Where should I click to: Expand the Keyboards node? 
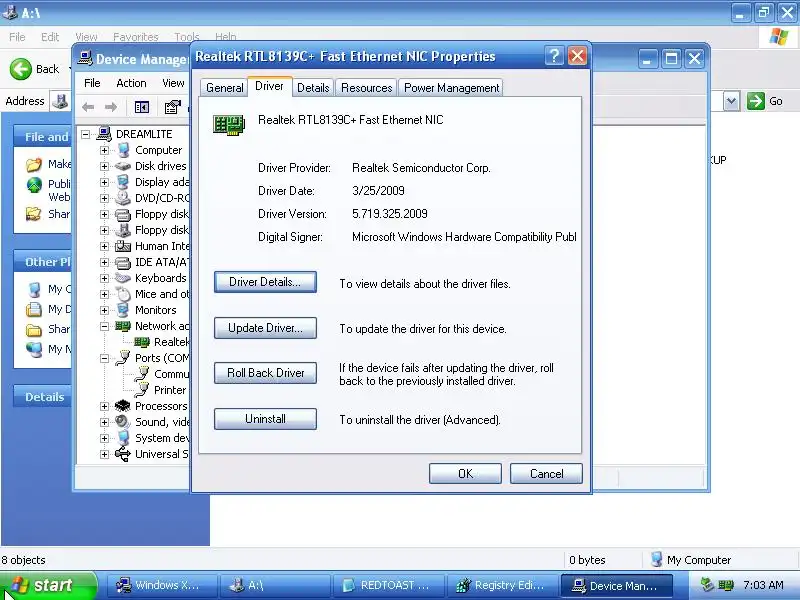coord(104,278)
